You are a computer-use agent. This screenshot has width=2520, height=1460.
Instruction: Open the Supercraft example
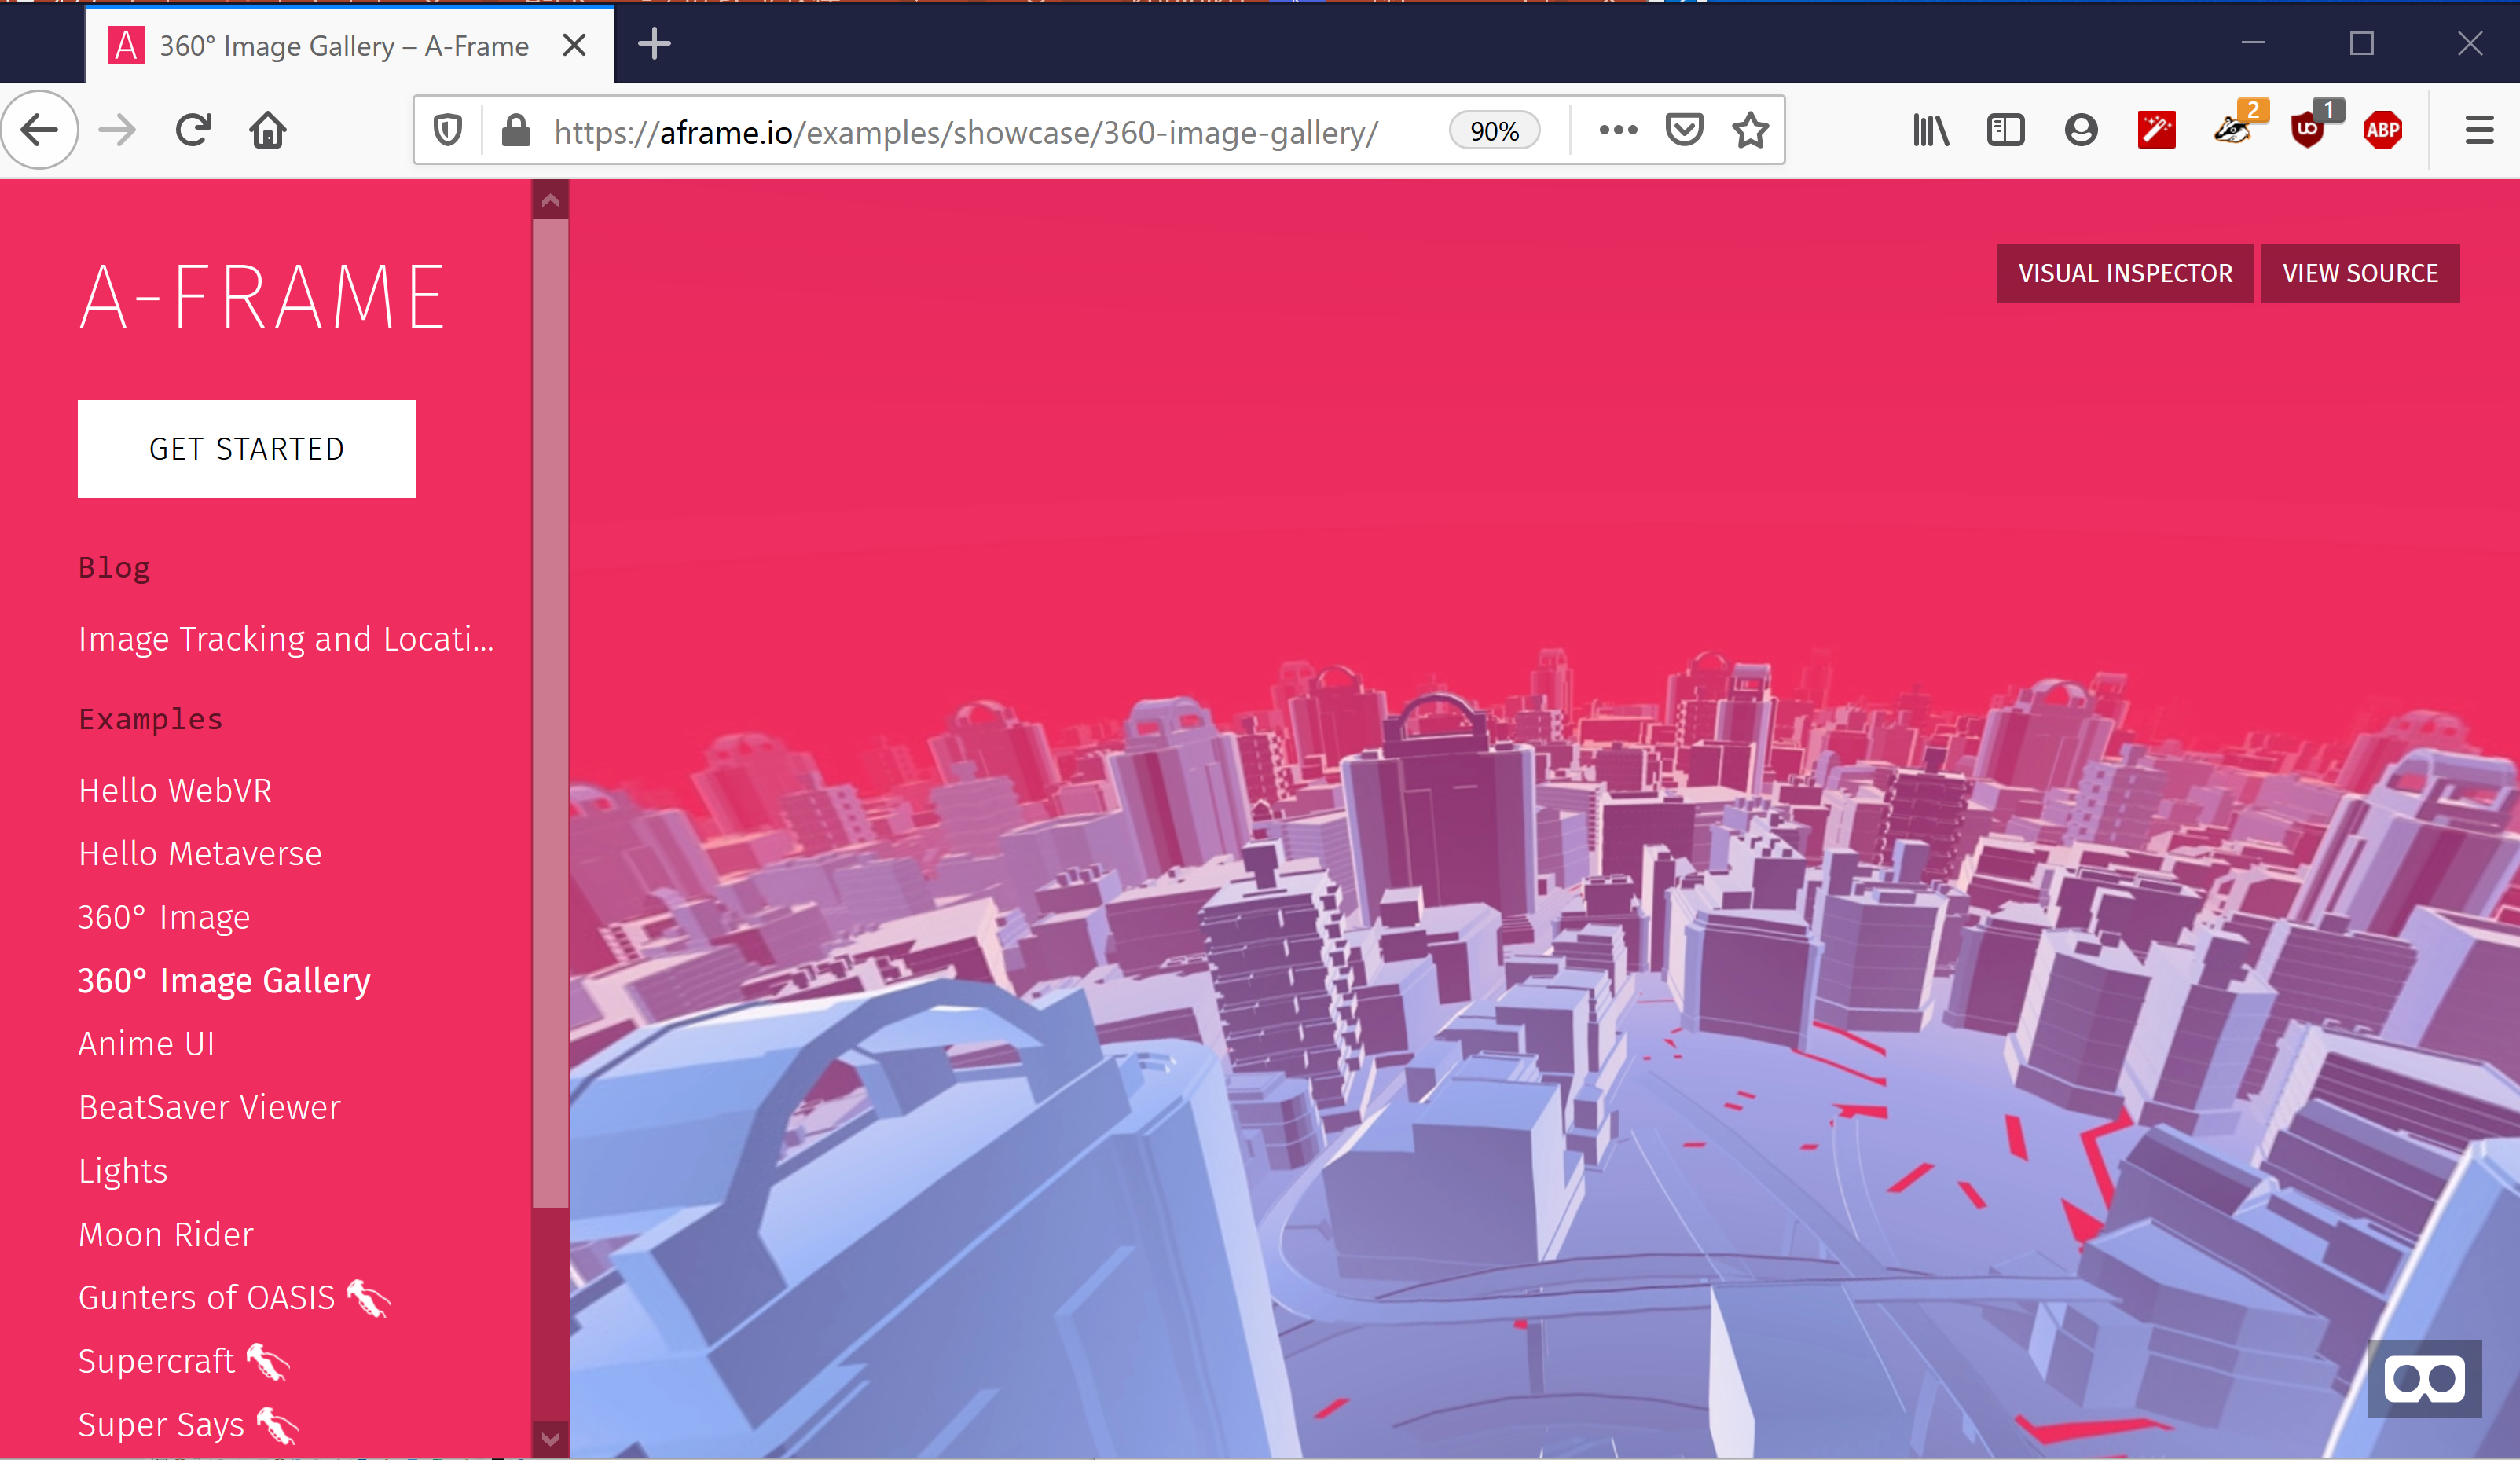click(x=183, y=1361)
